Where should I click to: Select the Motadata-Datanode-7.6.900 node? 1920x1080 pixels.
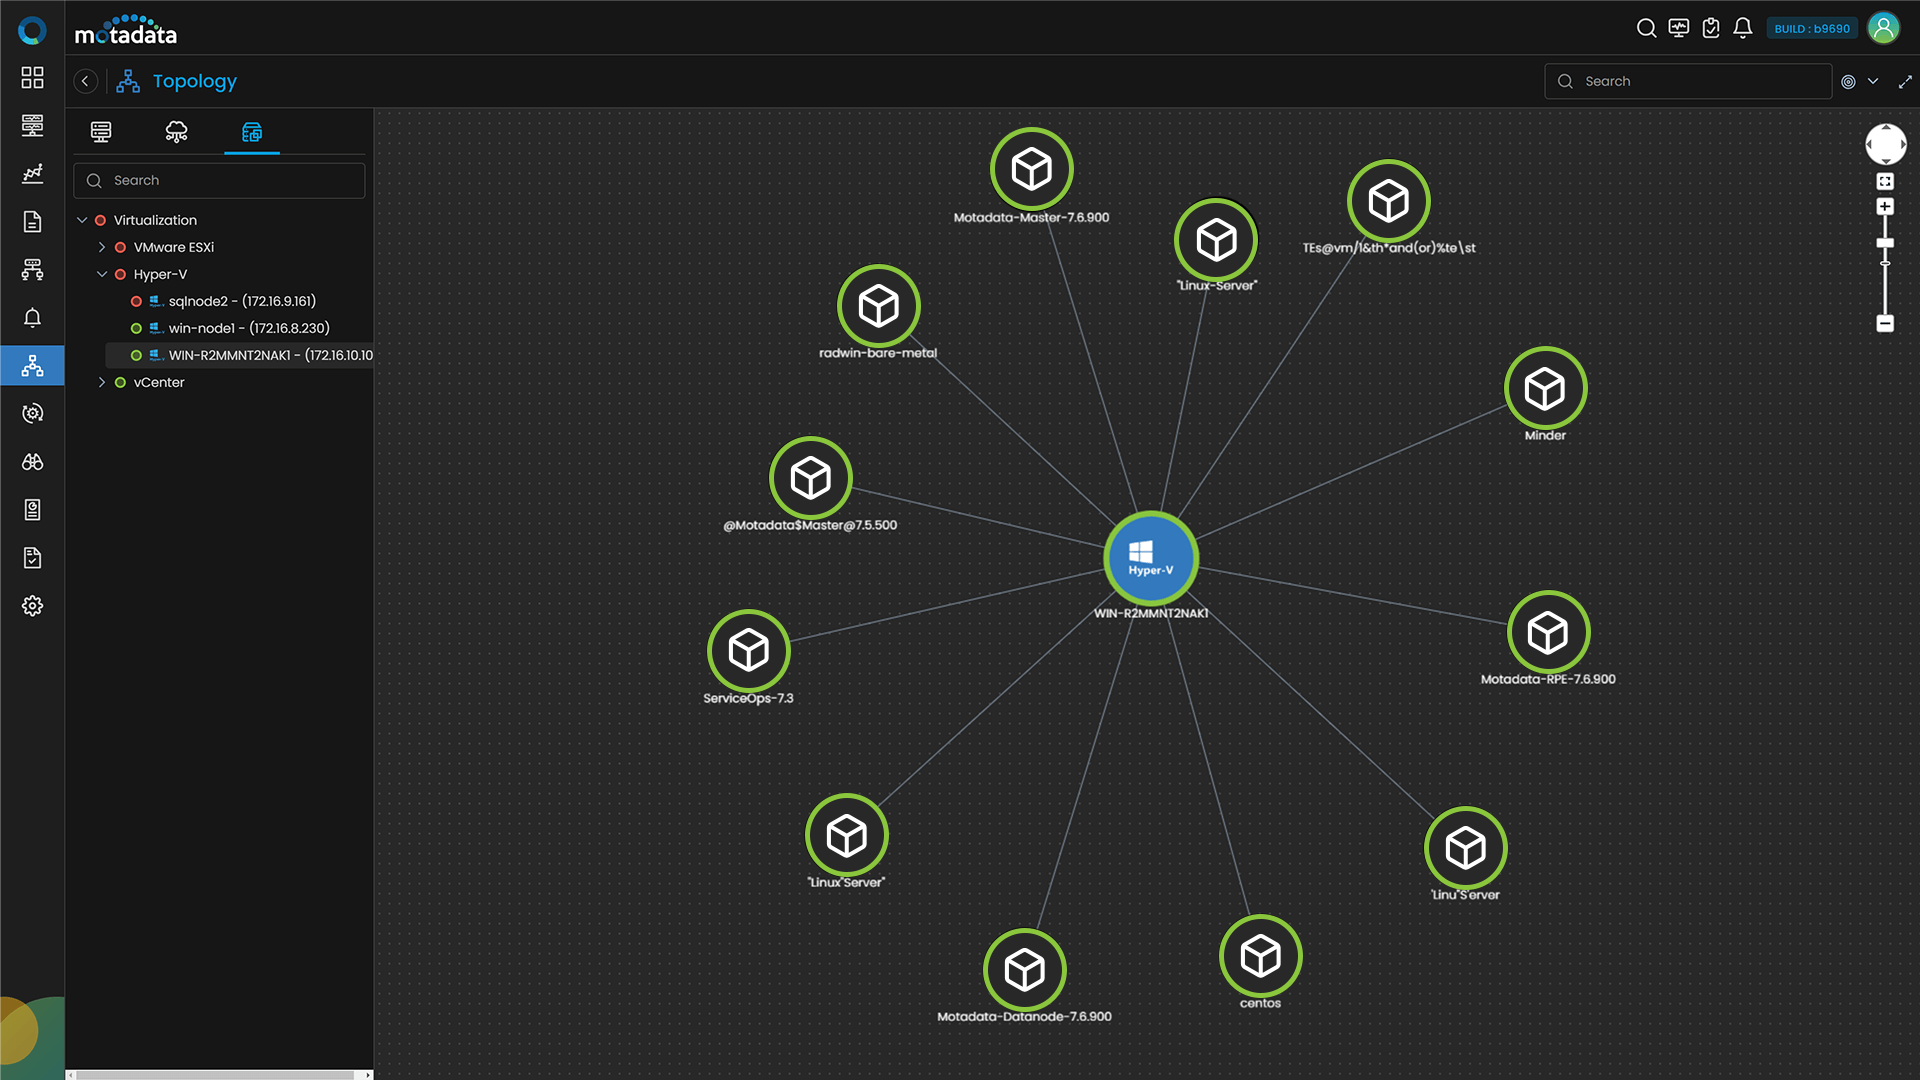coord(1025,969)
